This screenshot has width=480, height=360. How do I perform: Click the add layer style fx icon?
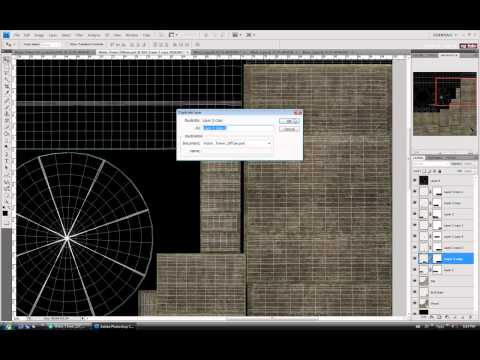click(x=431, y=317)
